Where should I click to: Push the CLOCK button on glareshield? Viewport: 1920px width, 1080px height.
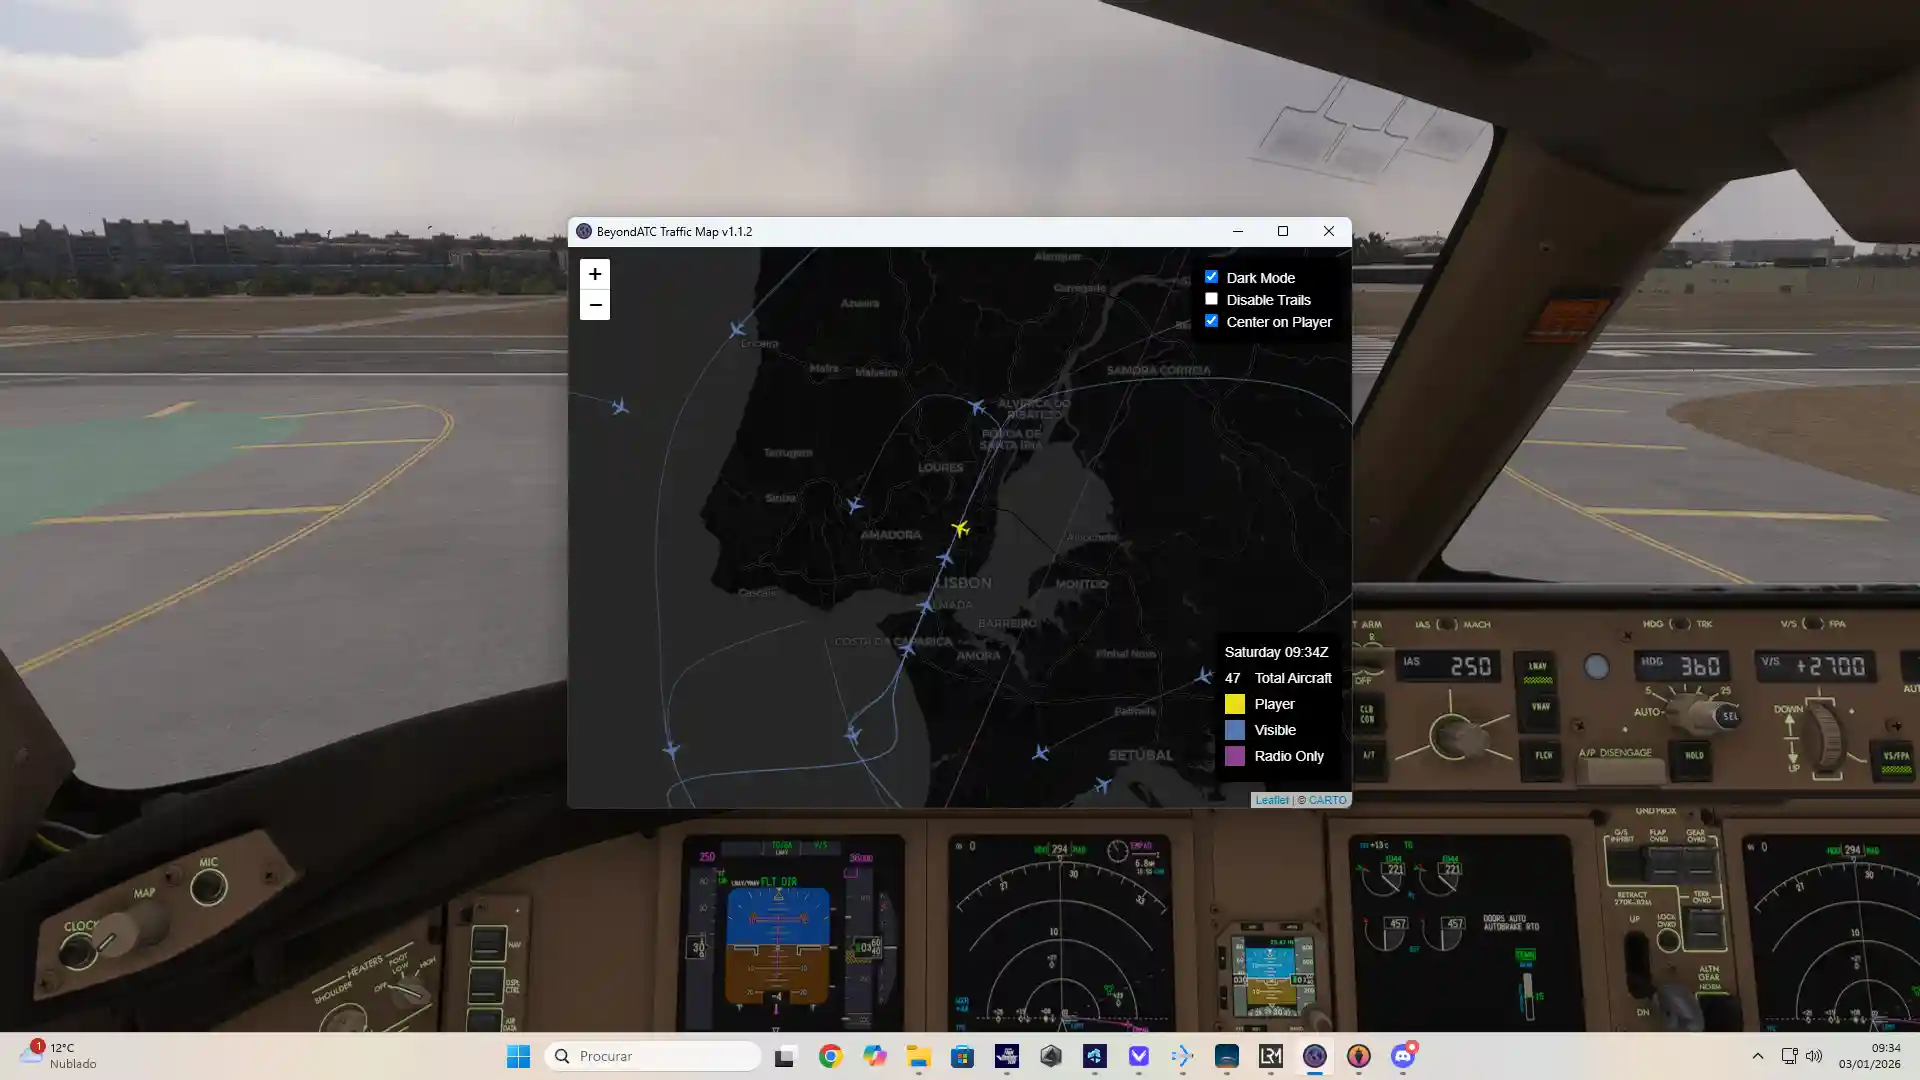coord(76,951)
